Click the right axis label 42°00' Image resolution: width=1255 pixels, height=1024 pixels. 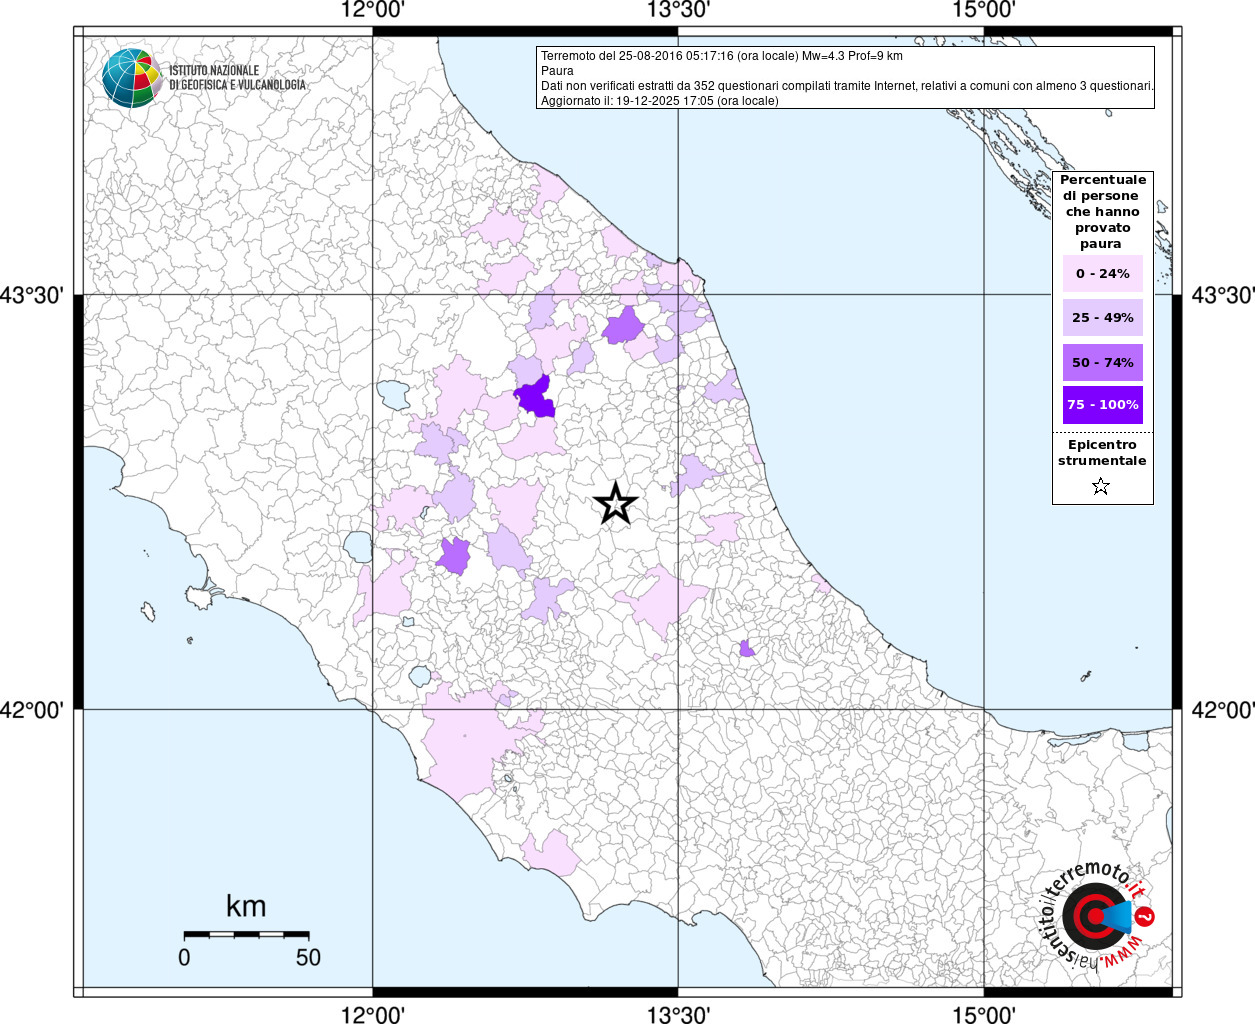click(x=1222, y=710)
